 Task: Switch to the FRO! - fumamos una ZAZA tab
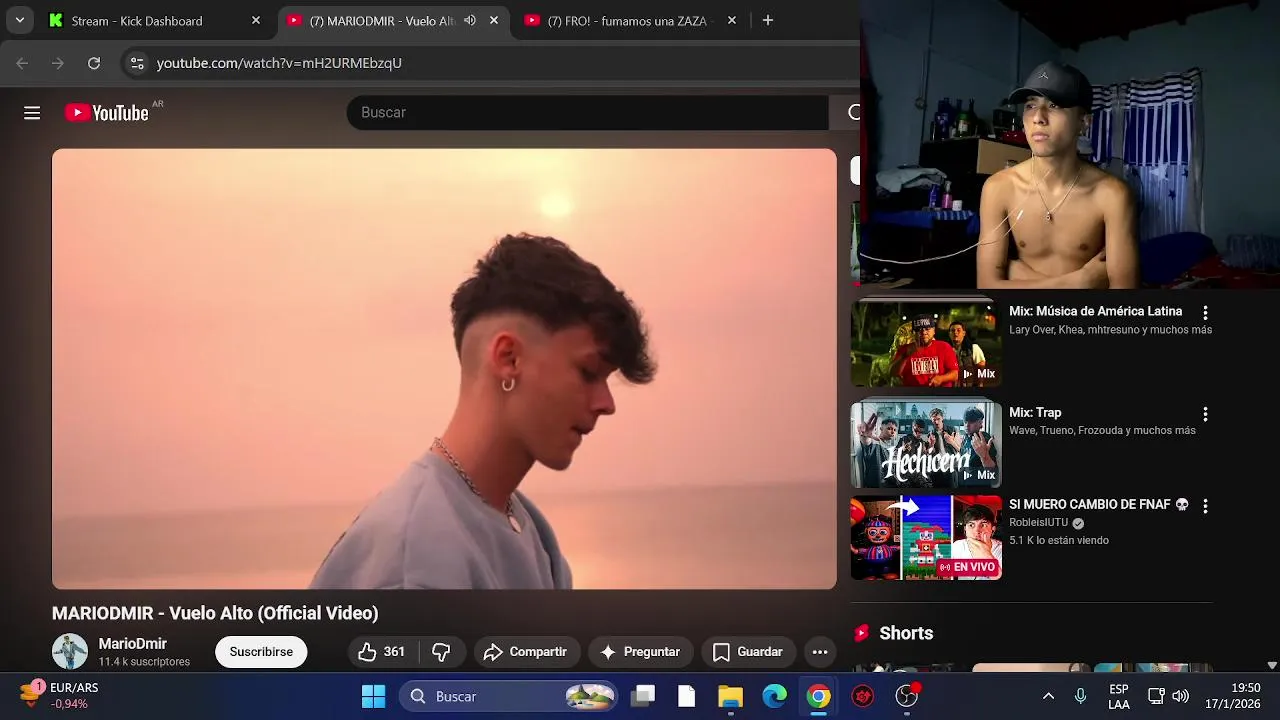[627, 20]
